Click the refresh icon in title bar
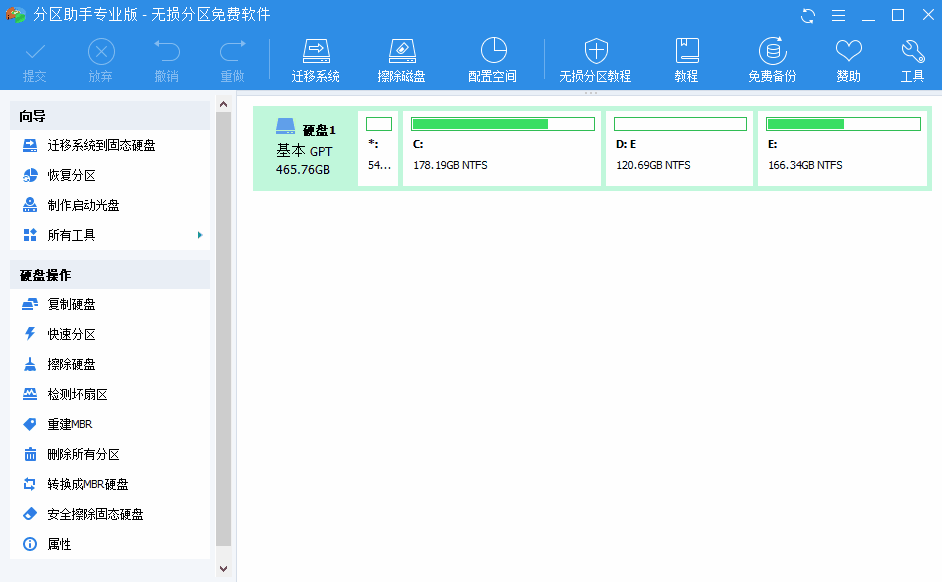942x582 pixels. (x=808, y=16)
